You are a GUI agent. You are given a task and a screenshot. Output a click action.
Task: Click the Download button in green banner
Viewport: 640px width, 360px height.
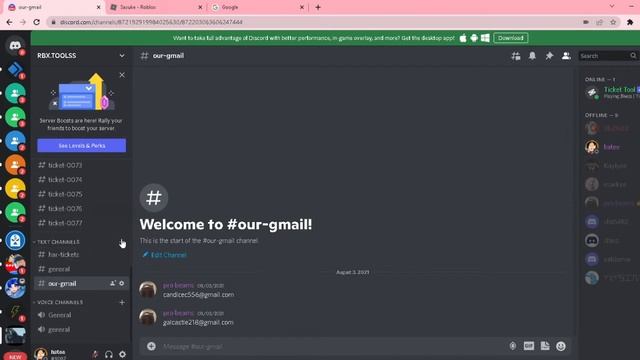pos(511,38)
